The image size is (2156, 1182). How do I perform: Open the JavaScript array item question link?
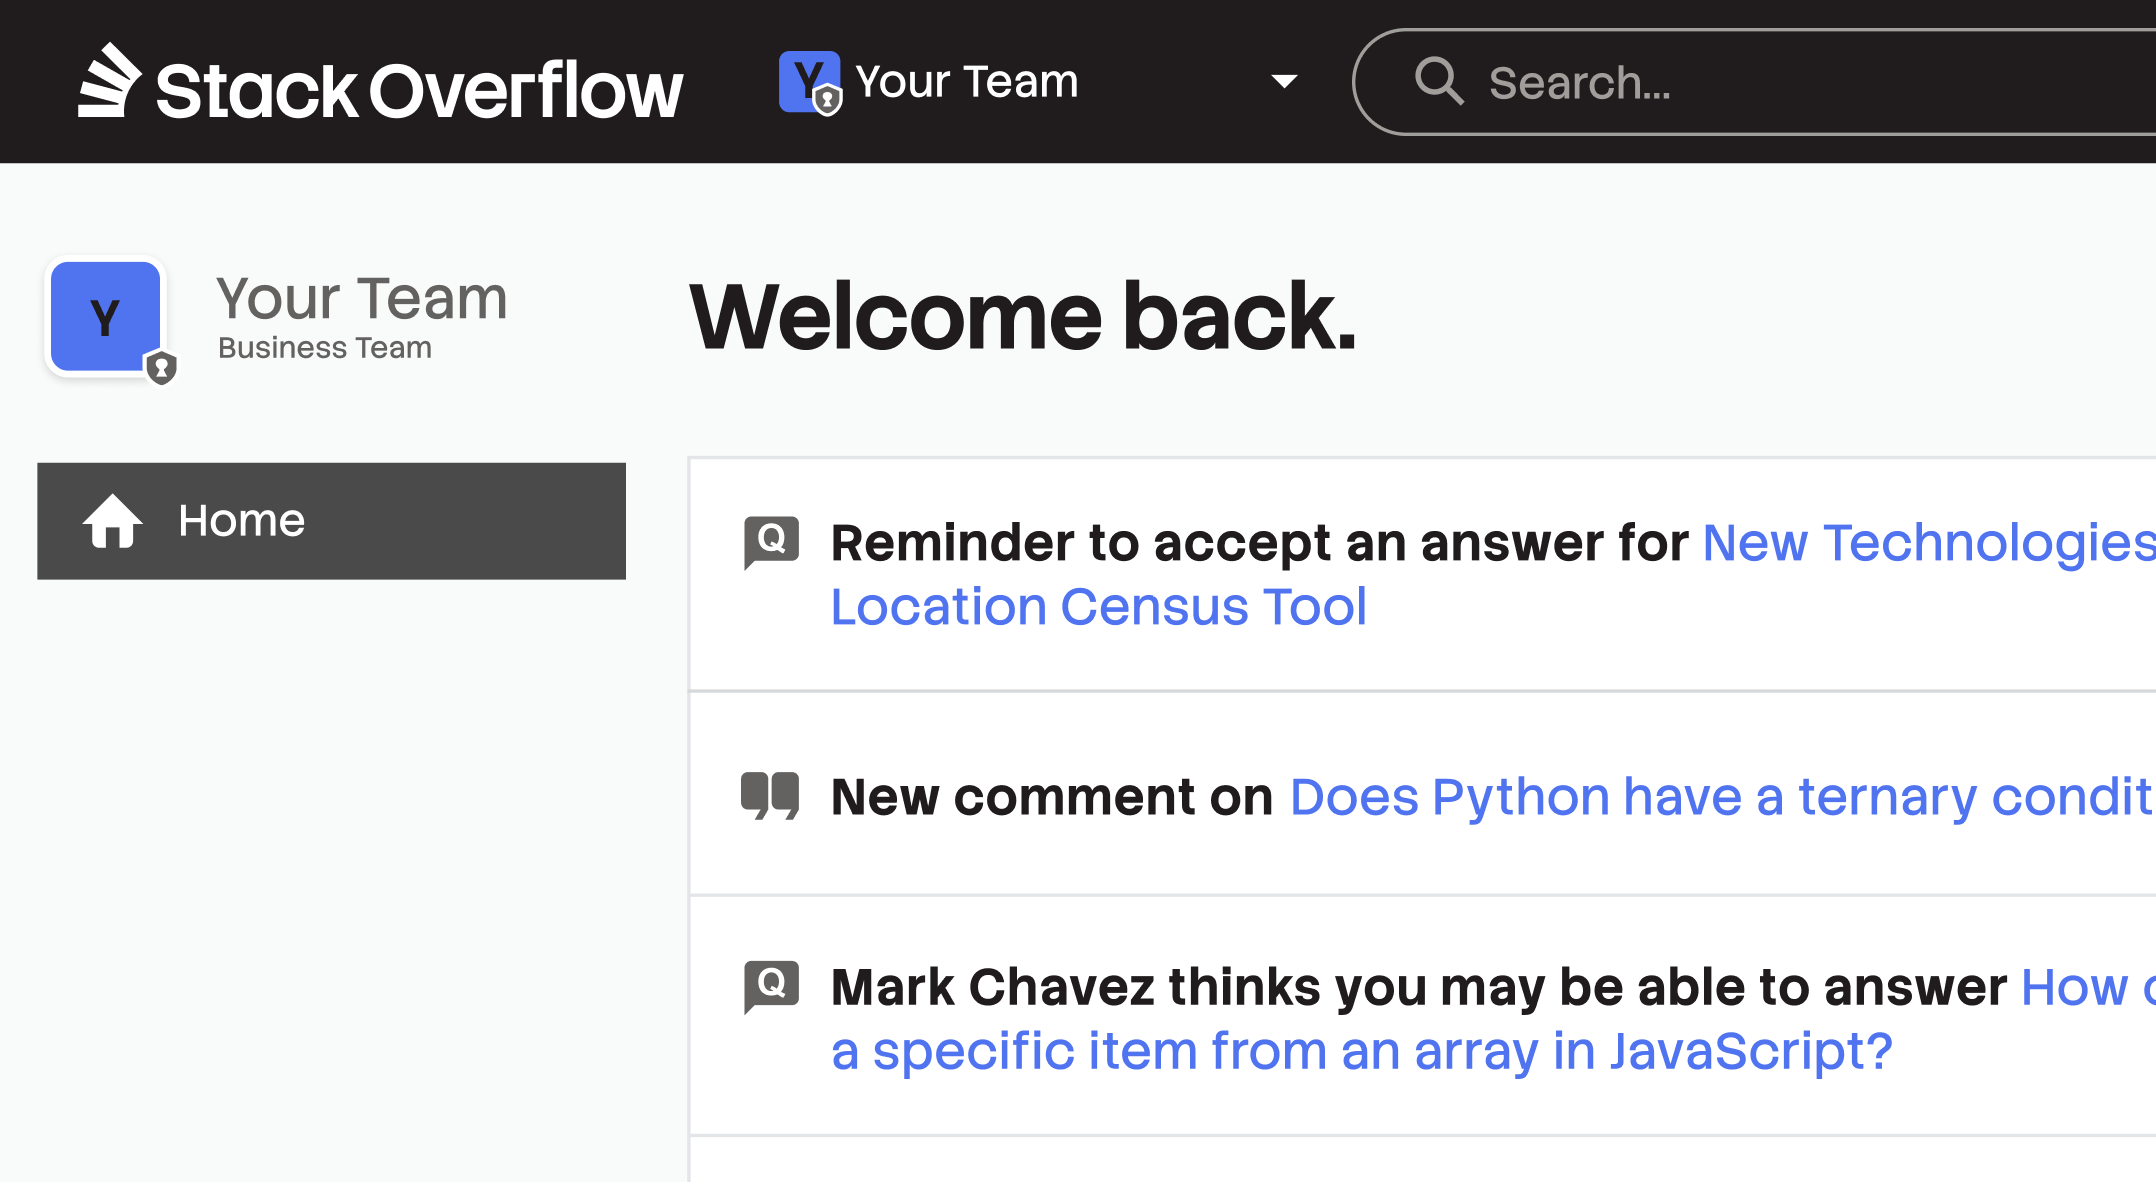click(x=1362, y=1051)
